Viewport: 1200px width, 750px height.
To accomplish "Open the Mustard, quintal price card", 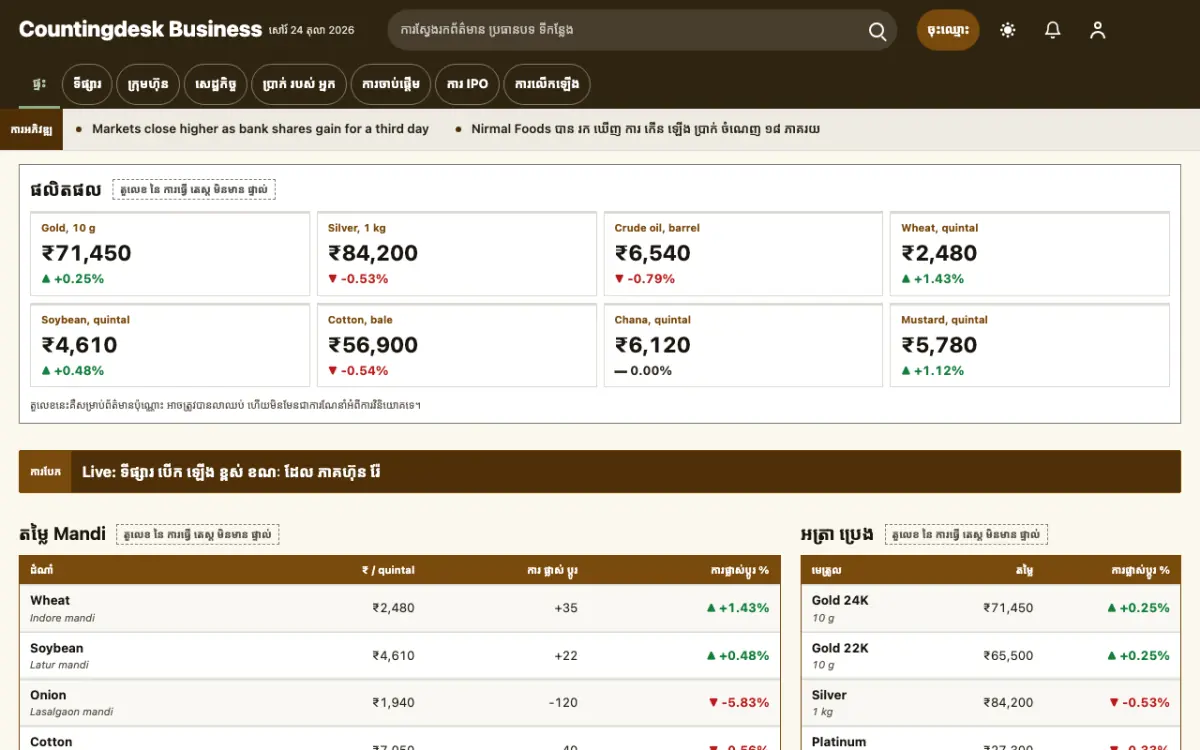I will (1030, 346).
